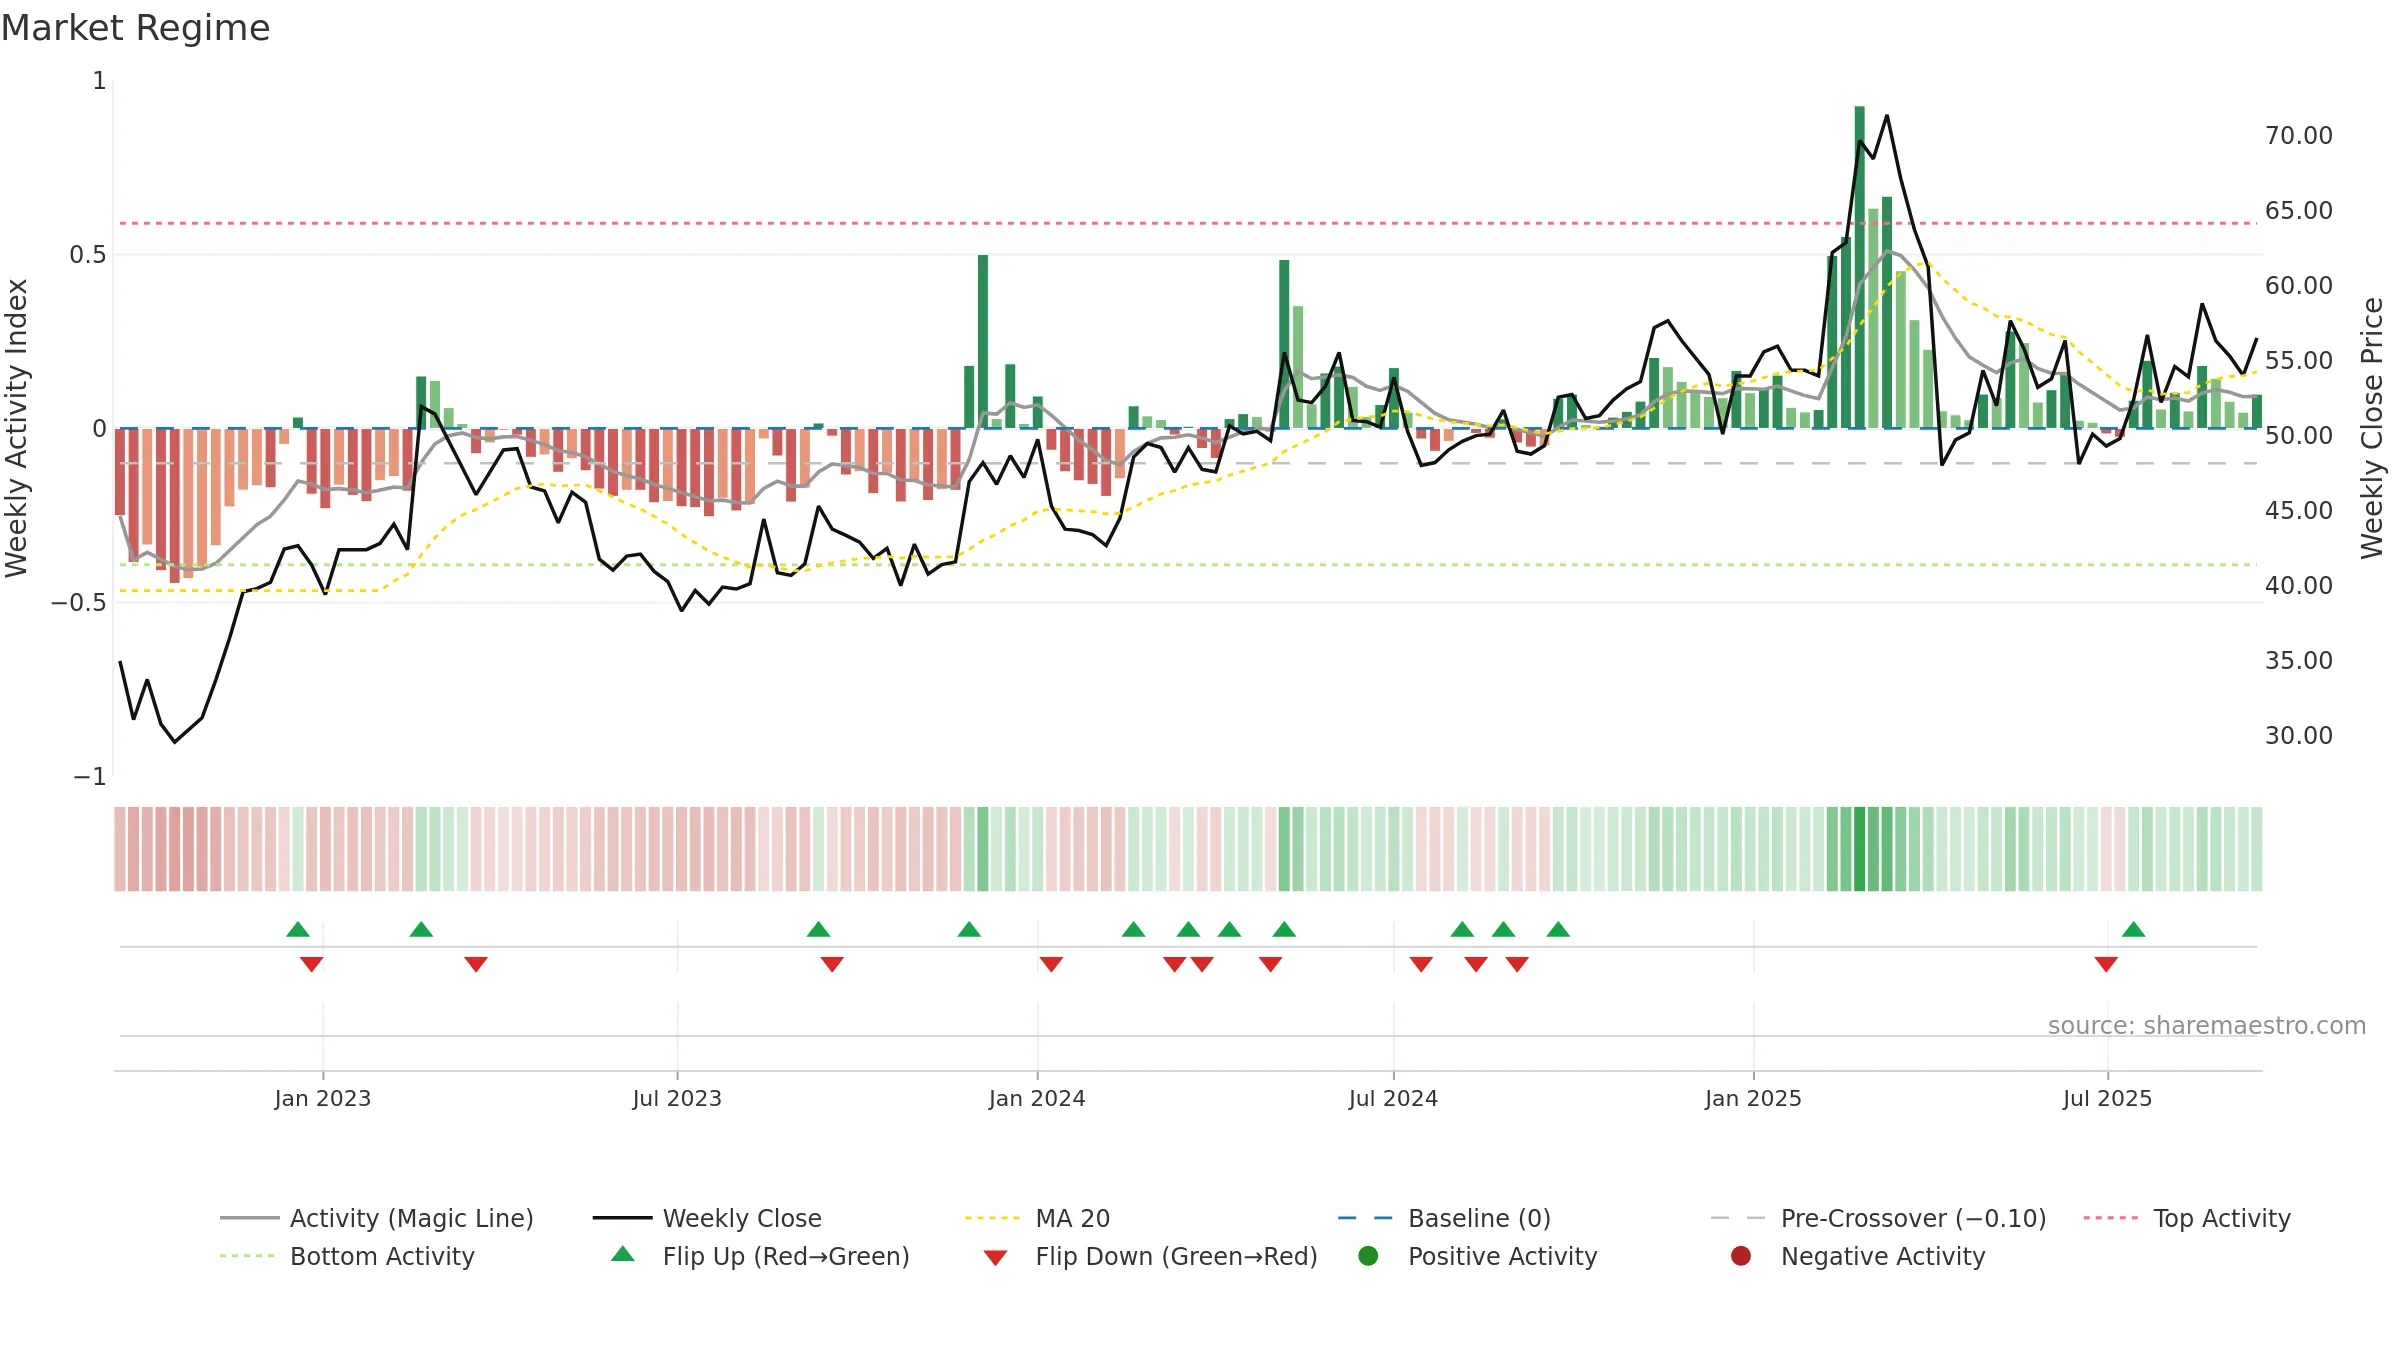Click the 65.00 price tick label
2400x1350 pixels.
(x=2299, y=210)
